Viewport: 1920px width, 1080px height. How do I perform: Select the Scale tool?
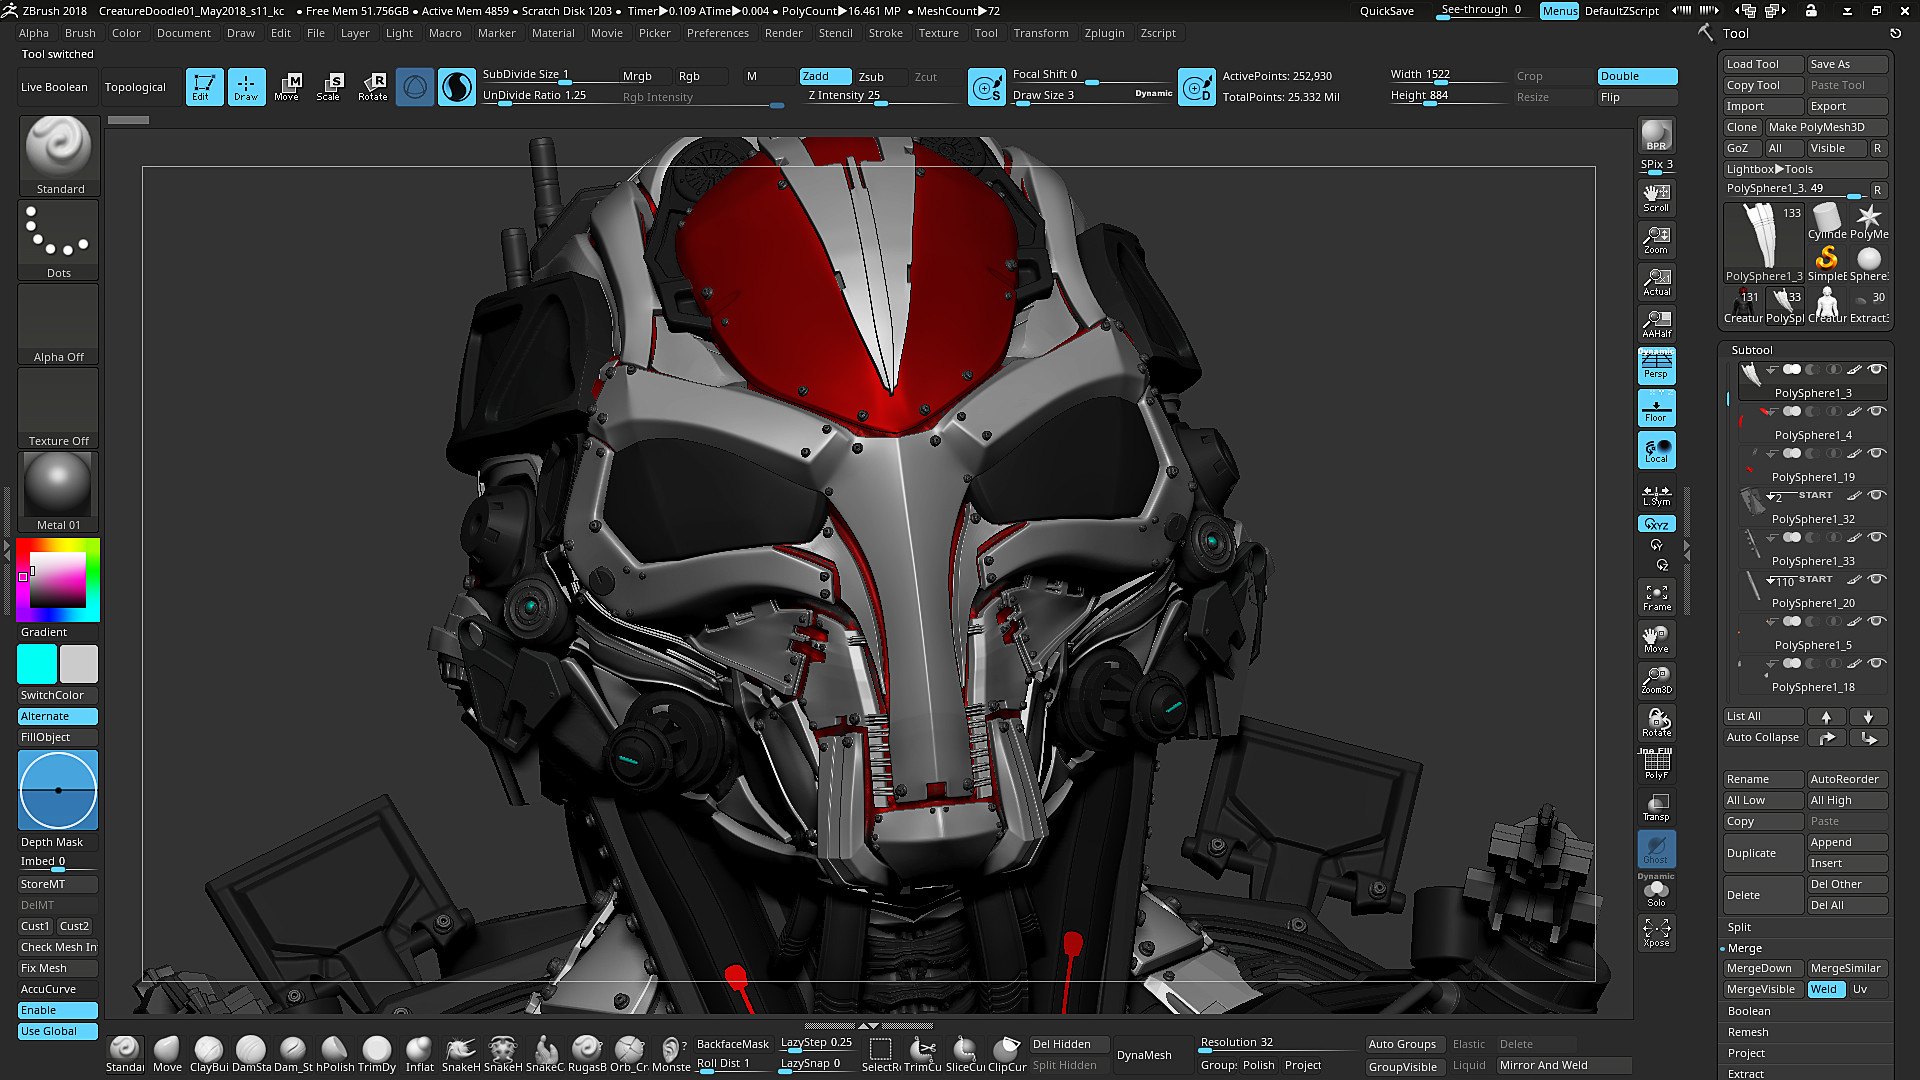(328, 86)
